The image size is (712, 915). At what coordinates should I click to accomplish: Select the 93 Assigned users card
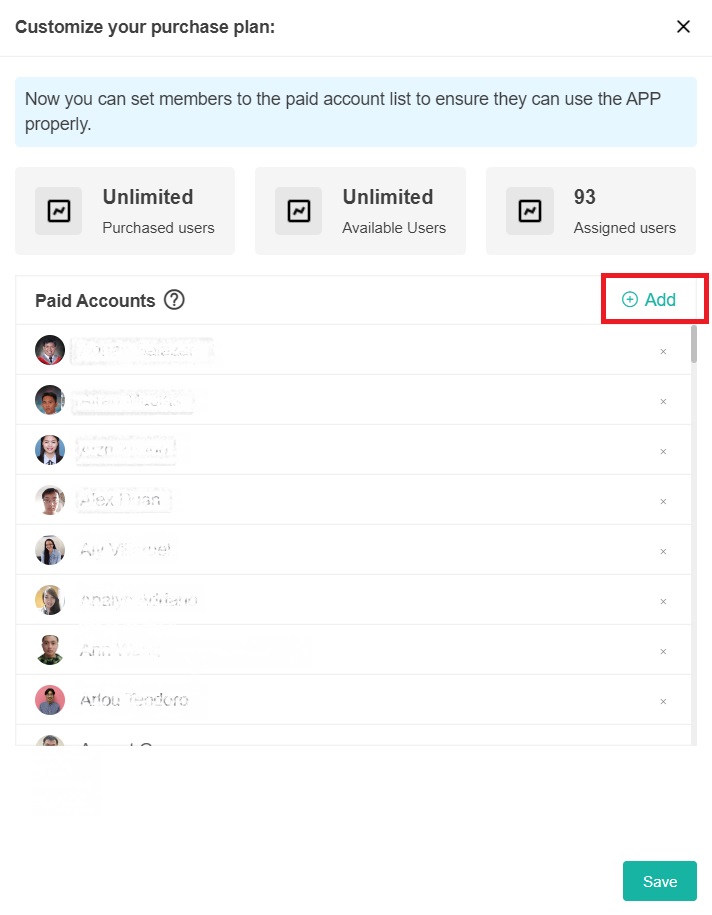pos(591,211)
